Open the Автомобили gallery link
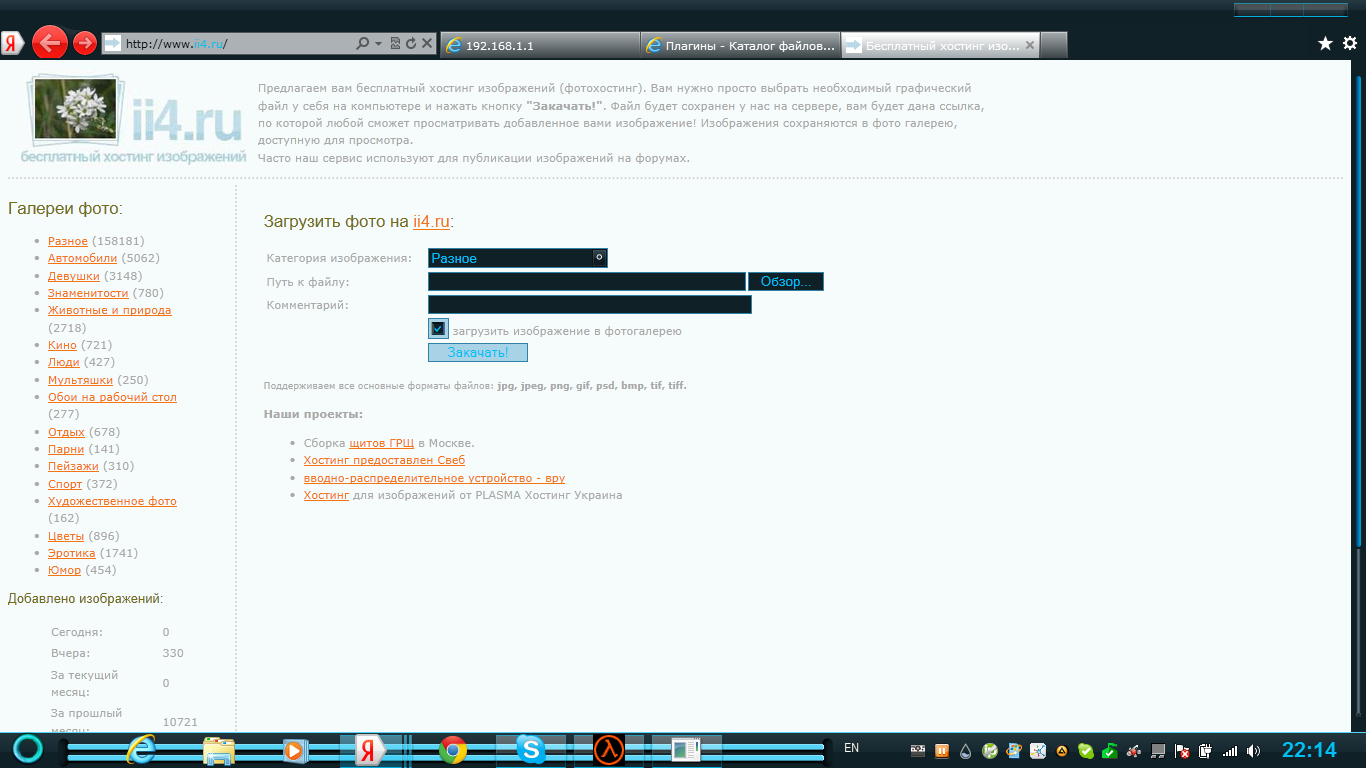The image size is (1366, 768). [82, 258]
